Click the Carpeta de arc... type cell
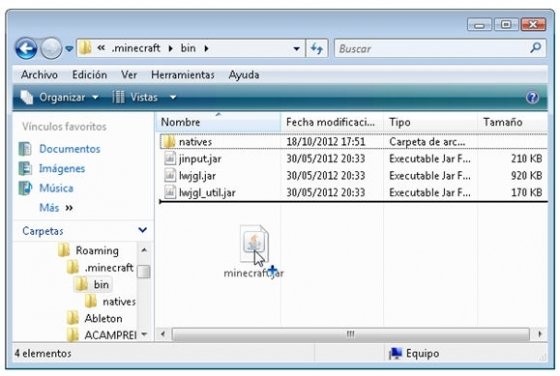Image resolution: width=560 pixels, height=376 pixels. [427, 141]
